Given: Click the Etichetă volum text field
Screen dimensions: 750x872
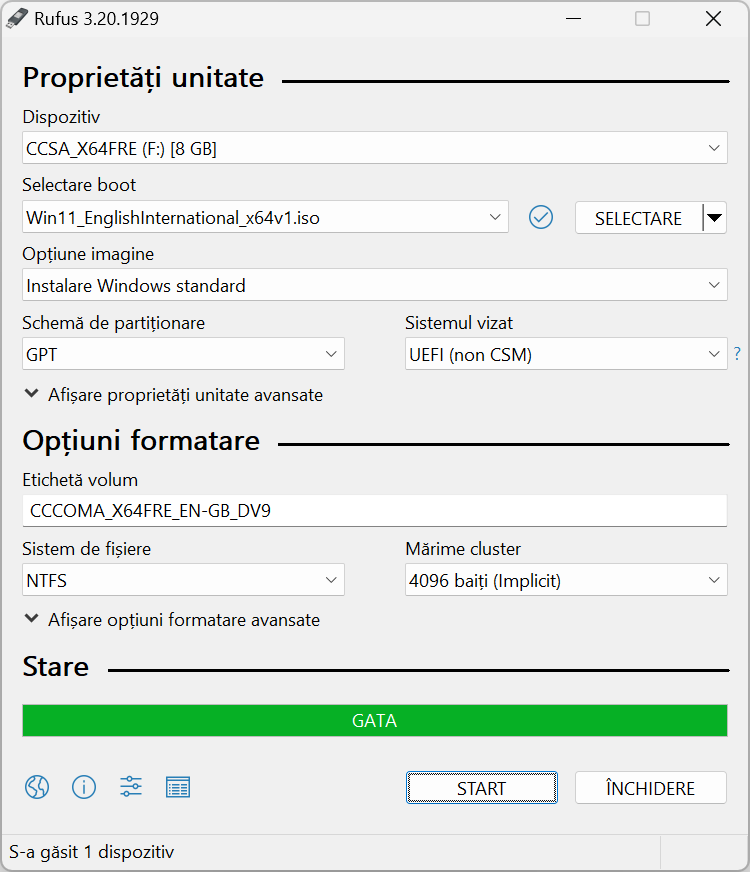Looking at the screenshot, I should pos(375,511).
